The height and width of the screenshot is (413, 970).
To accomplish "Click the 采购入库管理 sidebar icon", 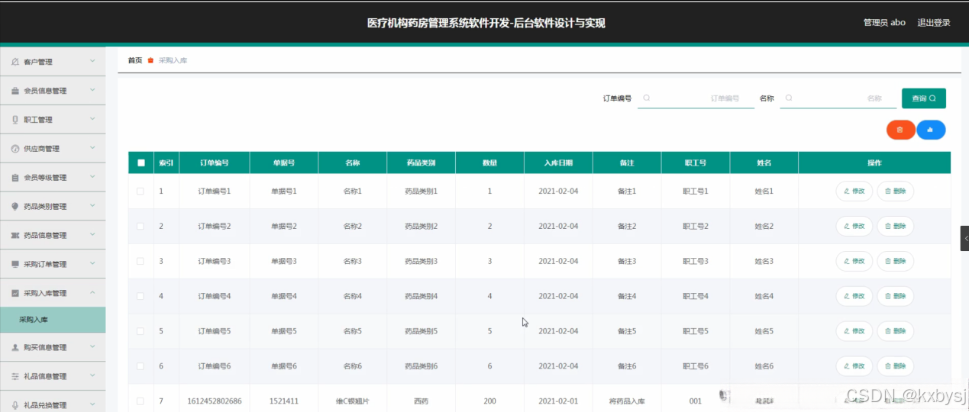I will [x=15, y=293].
